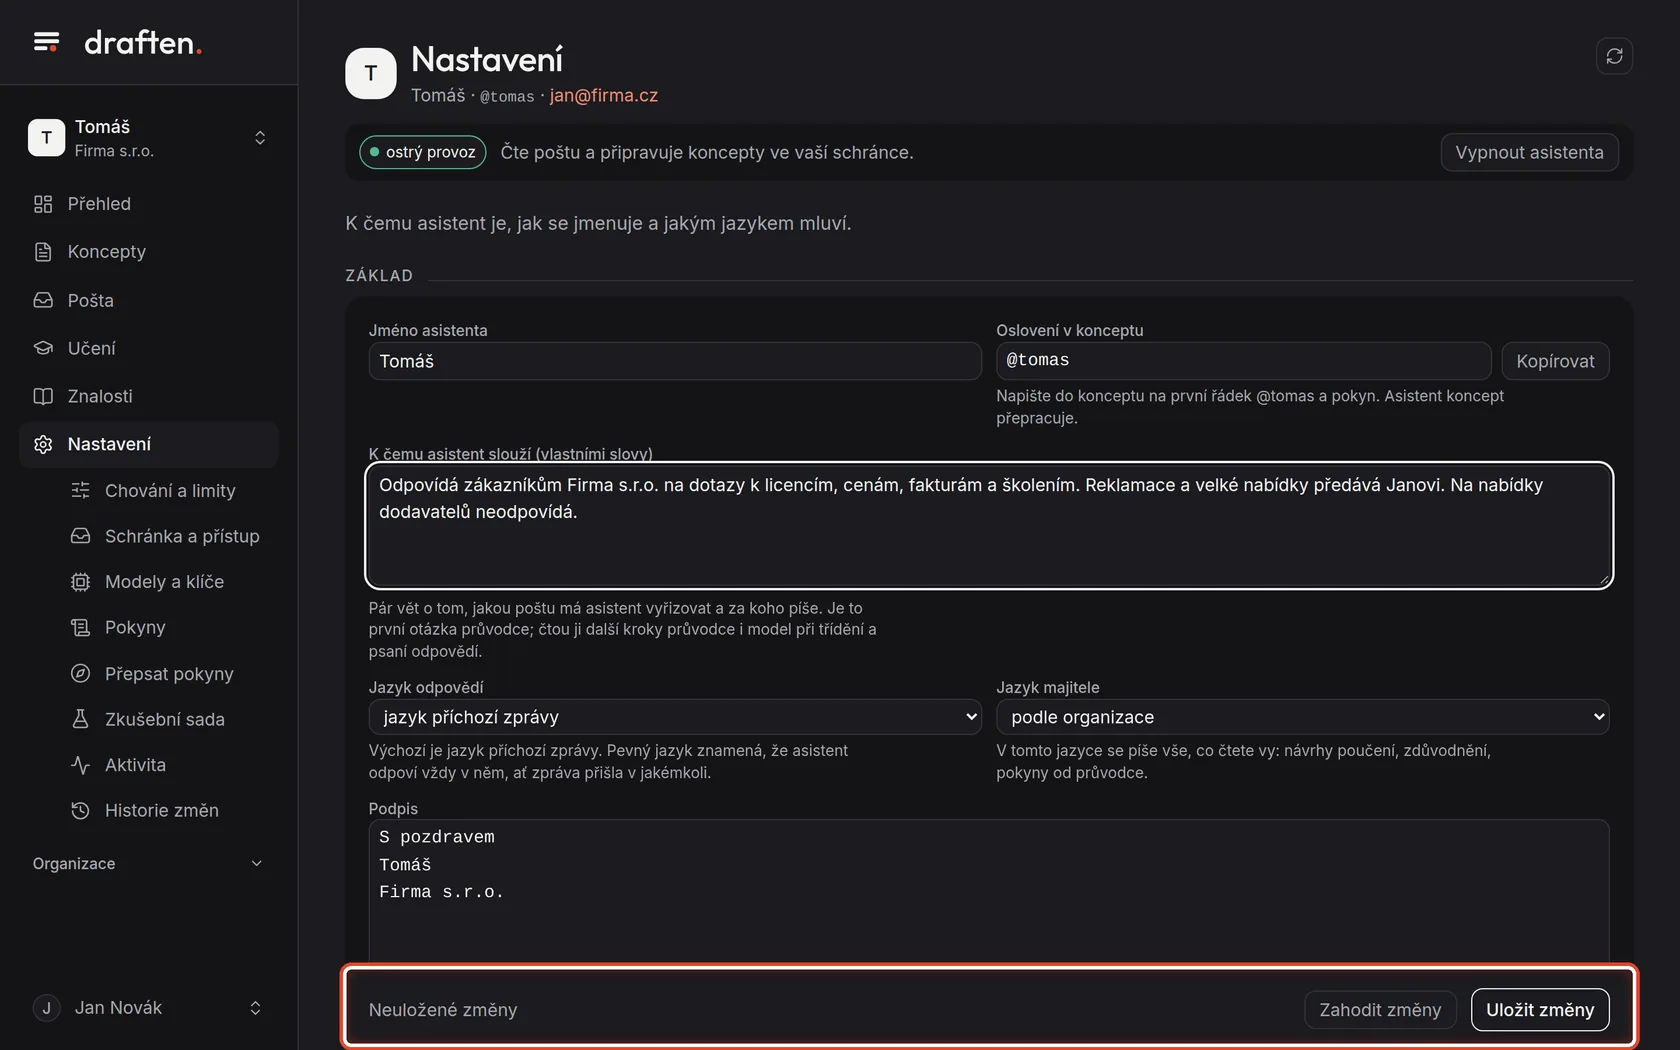Click the draften logo
The width and height of the screenshot is (1680, 1050).
(x=143, y=42)
